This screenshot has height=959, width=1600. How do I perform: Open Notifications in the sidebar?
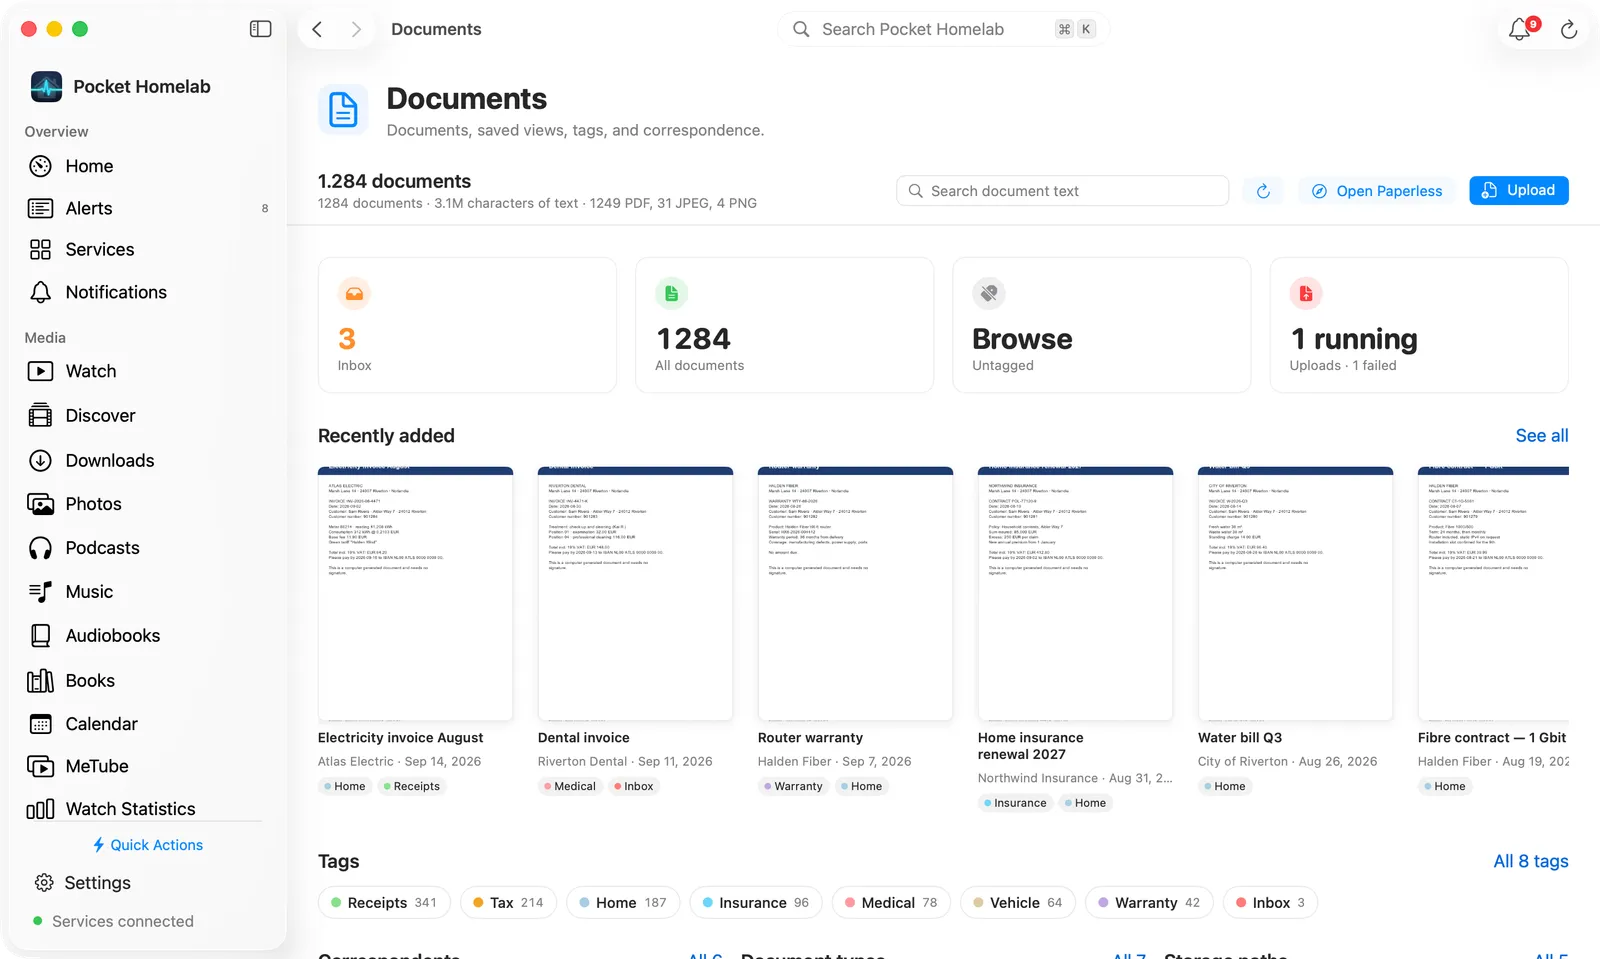pyautogui.click(x=148, y=292)
